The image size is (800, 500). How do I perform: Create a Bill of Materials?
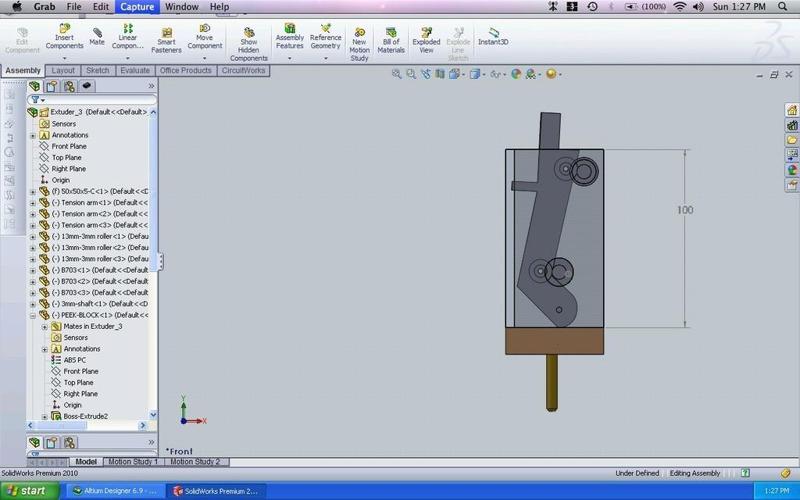point(391,36)
